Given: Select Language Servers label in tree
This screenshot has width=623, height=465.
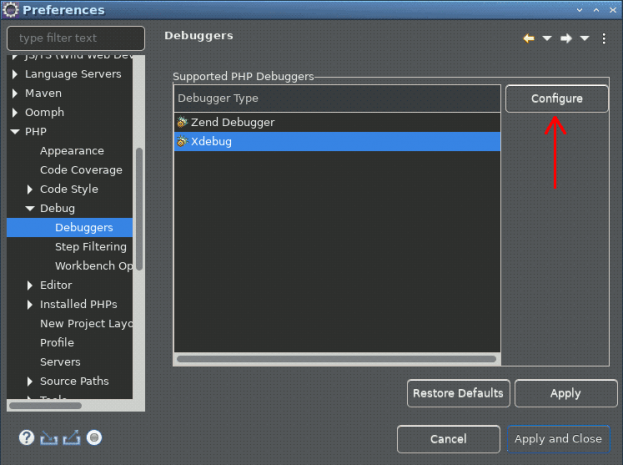Looking at the screenshot, I should pyautogui.click(x=73, y=74).
